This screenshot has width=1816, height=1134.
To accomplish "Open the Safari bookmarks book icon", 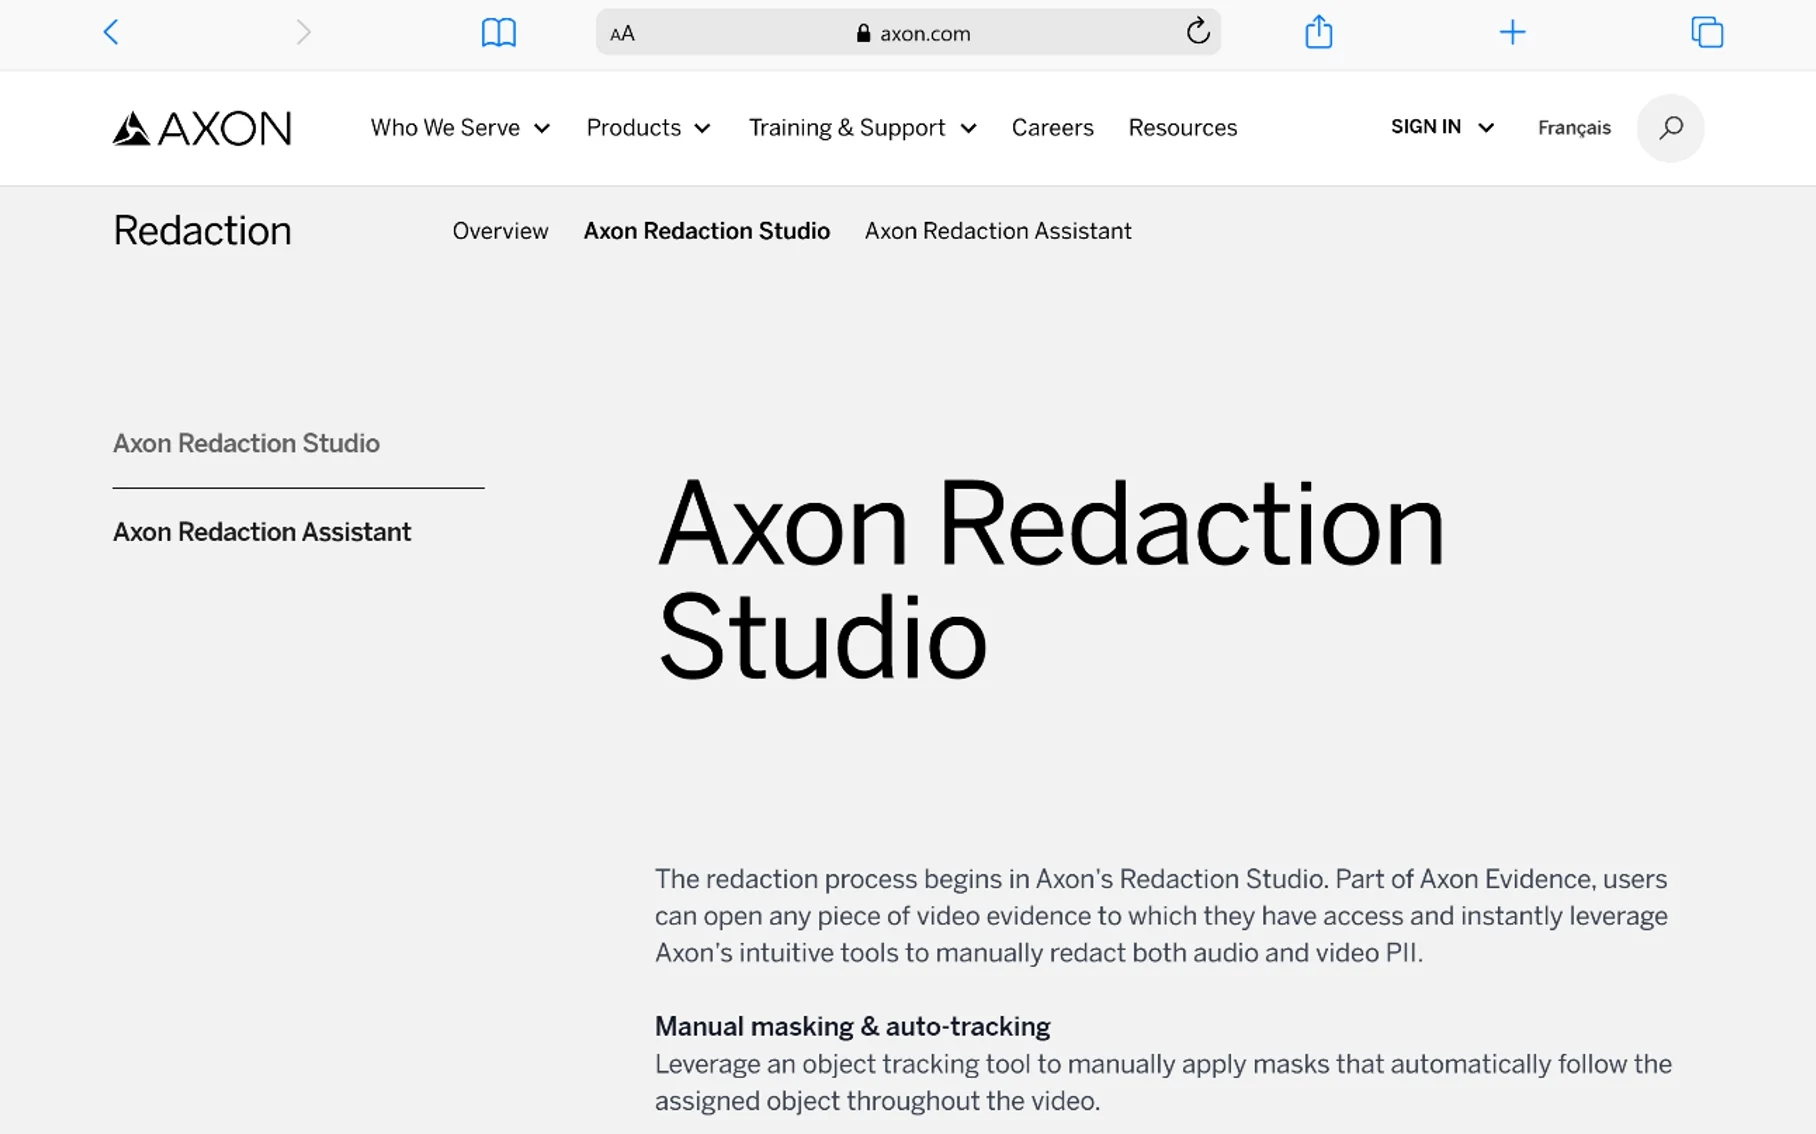I will point(498,32).
